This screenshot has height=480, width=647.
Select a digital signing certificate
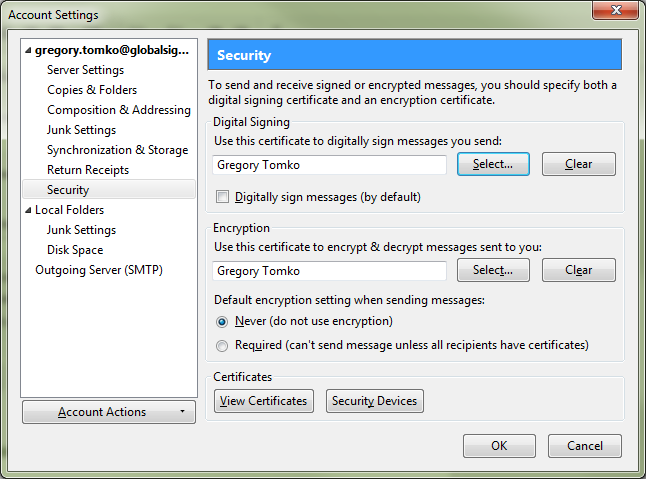pos(493,164)
